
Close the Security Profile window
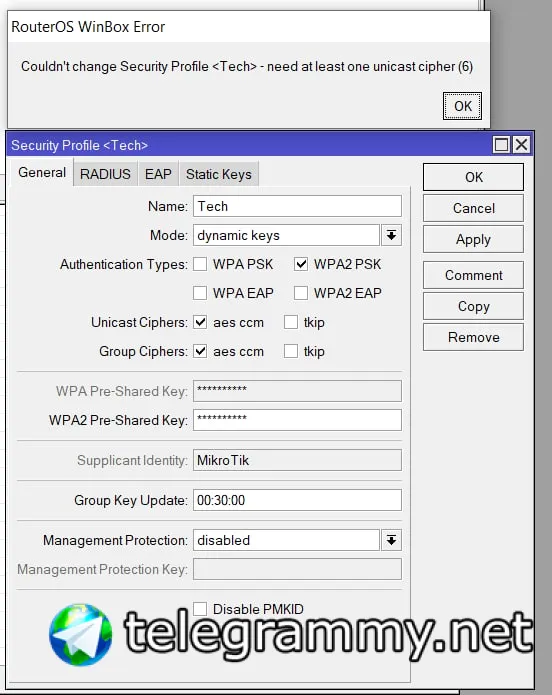(521, 144)
